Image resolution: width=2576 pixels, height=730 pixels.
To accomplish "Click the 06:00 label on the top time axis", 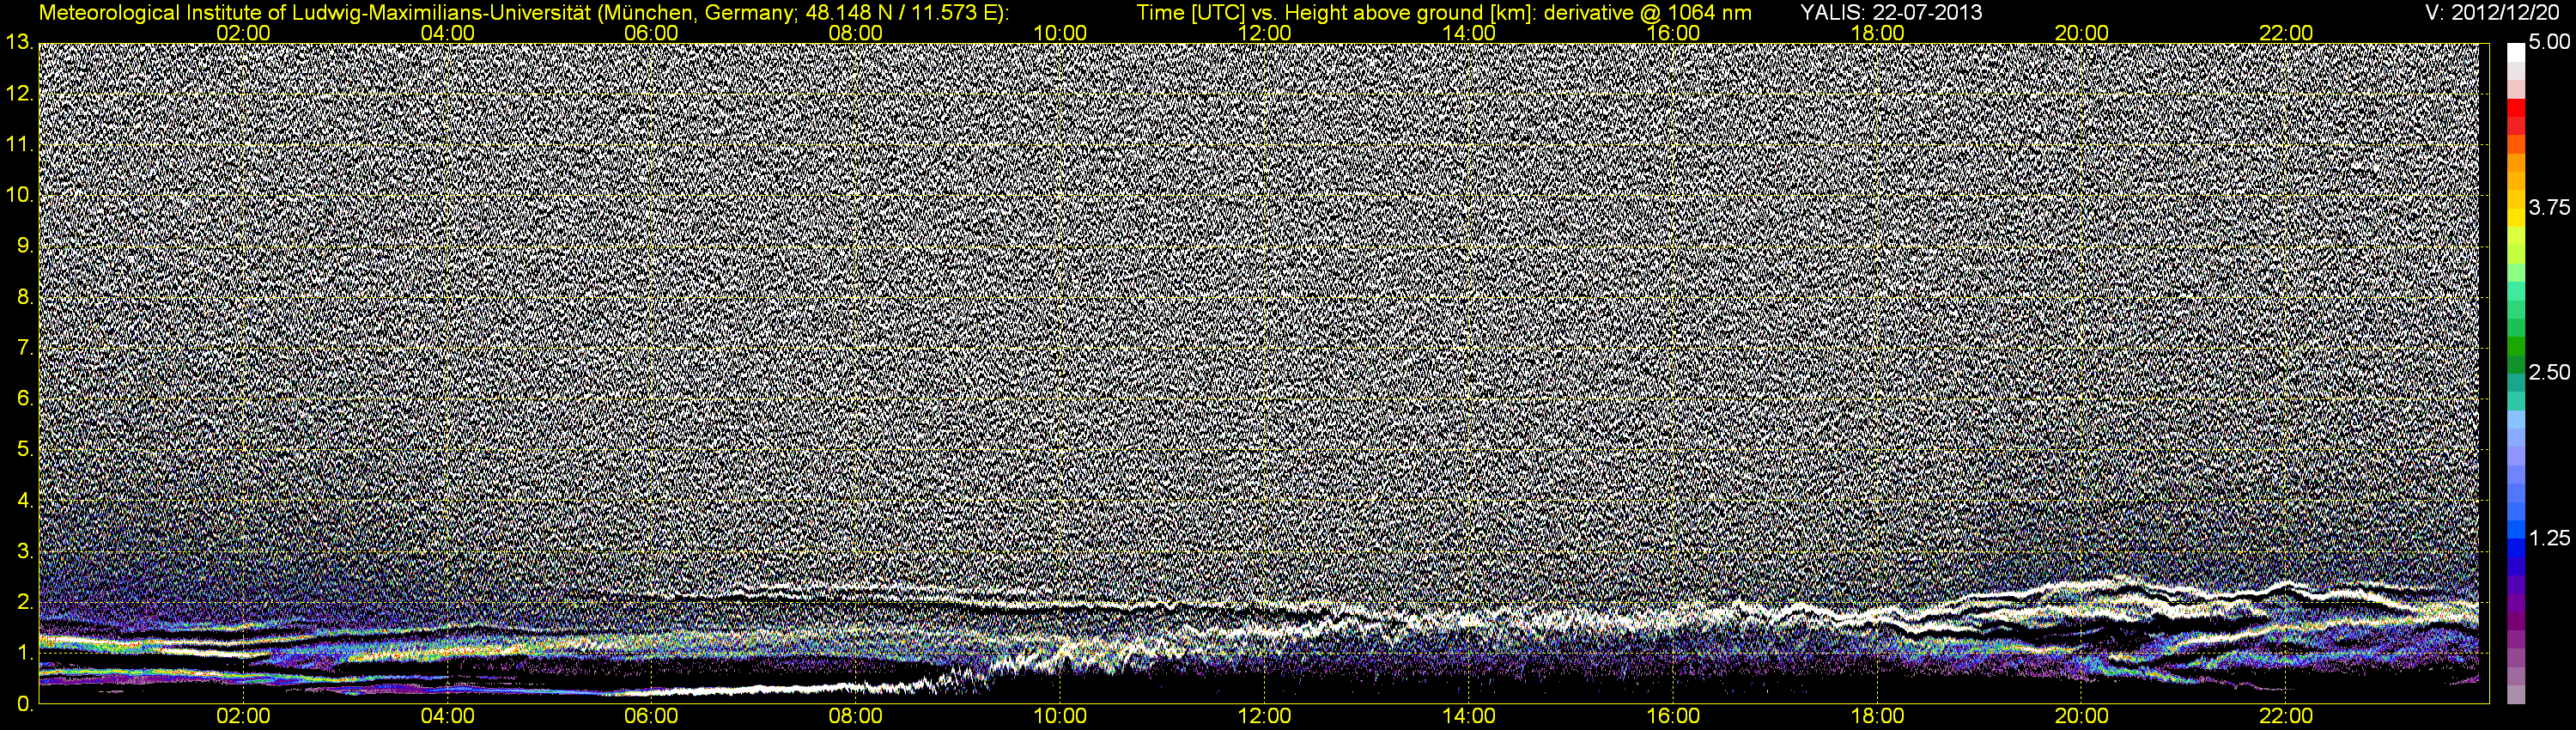I will pyautogui.click(x=651, y=33).
